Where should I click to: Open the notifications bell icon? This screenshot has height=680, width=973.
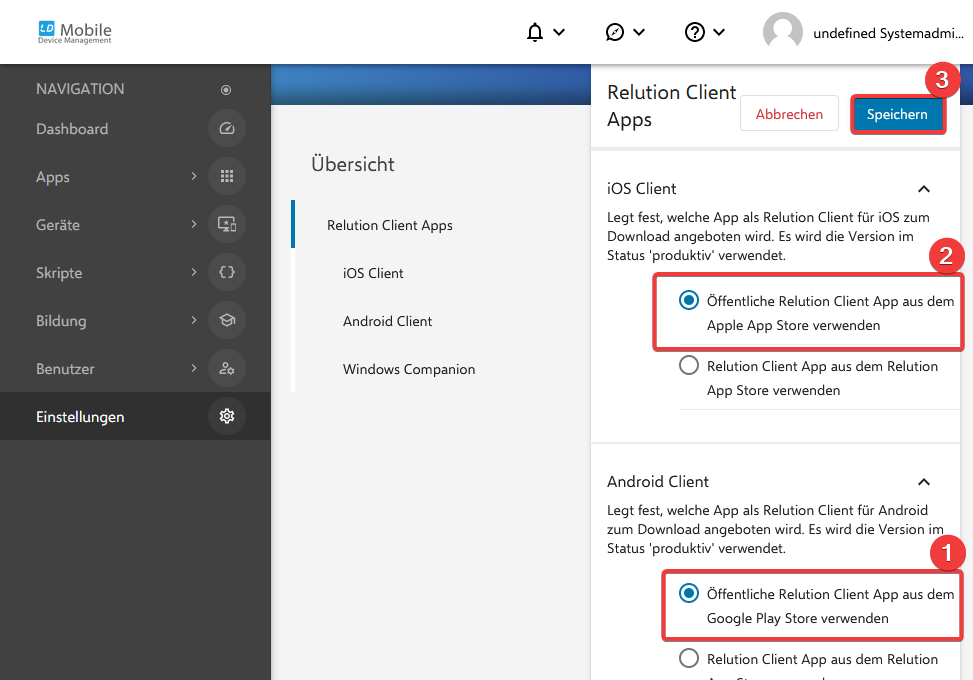click(535, 32)
